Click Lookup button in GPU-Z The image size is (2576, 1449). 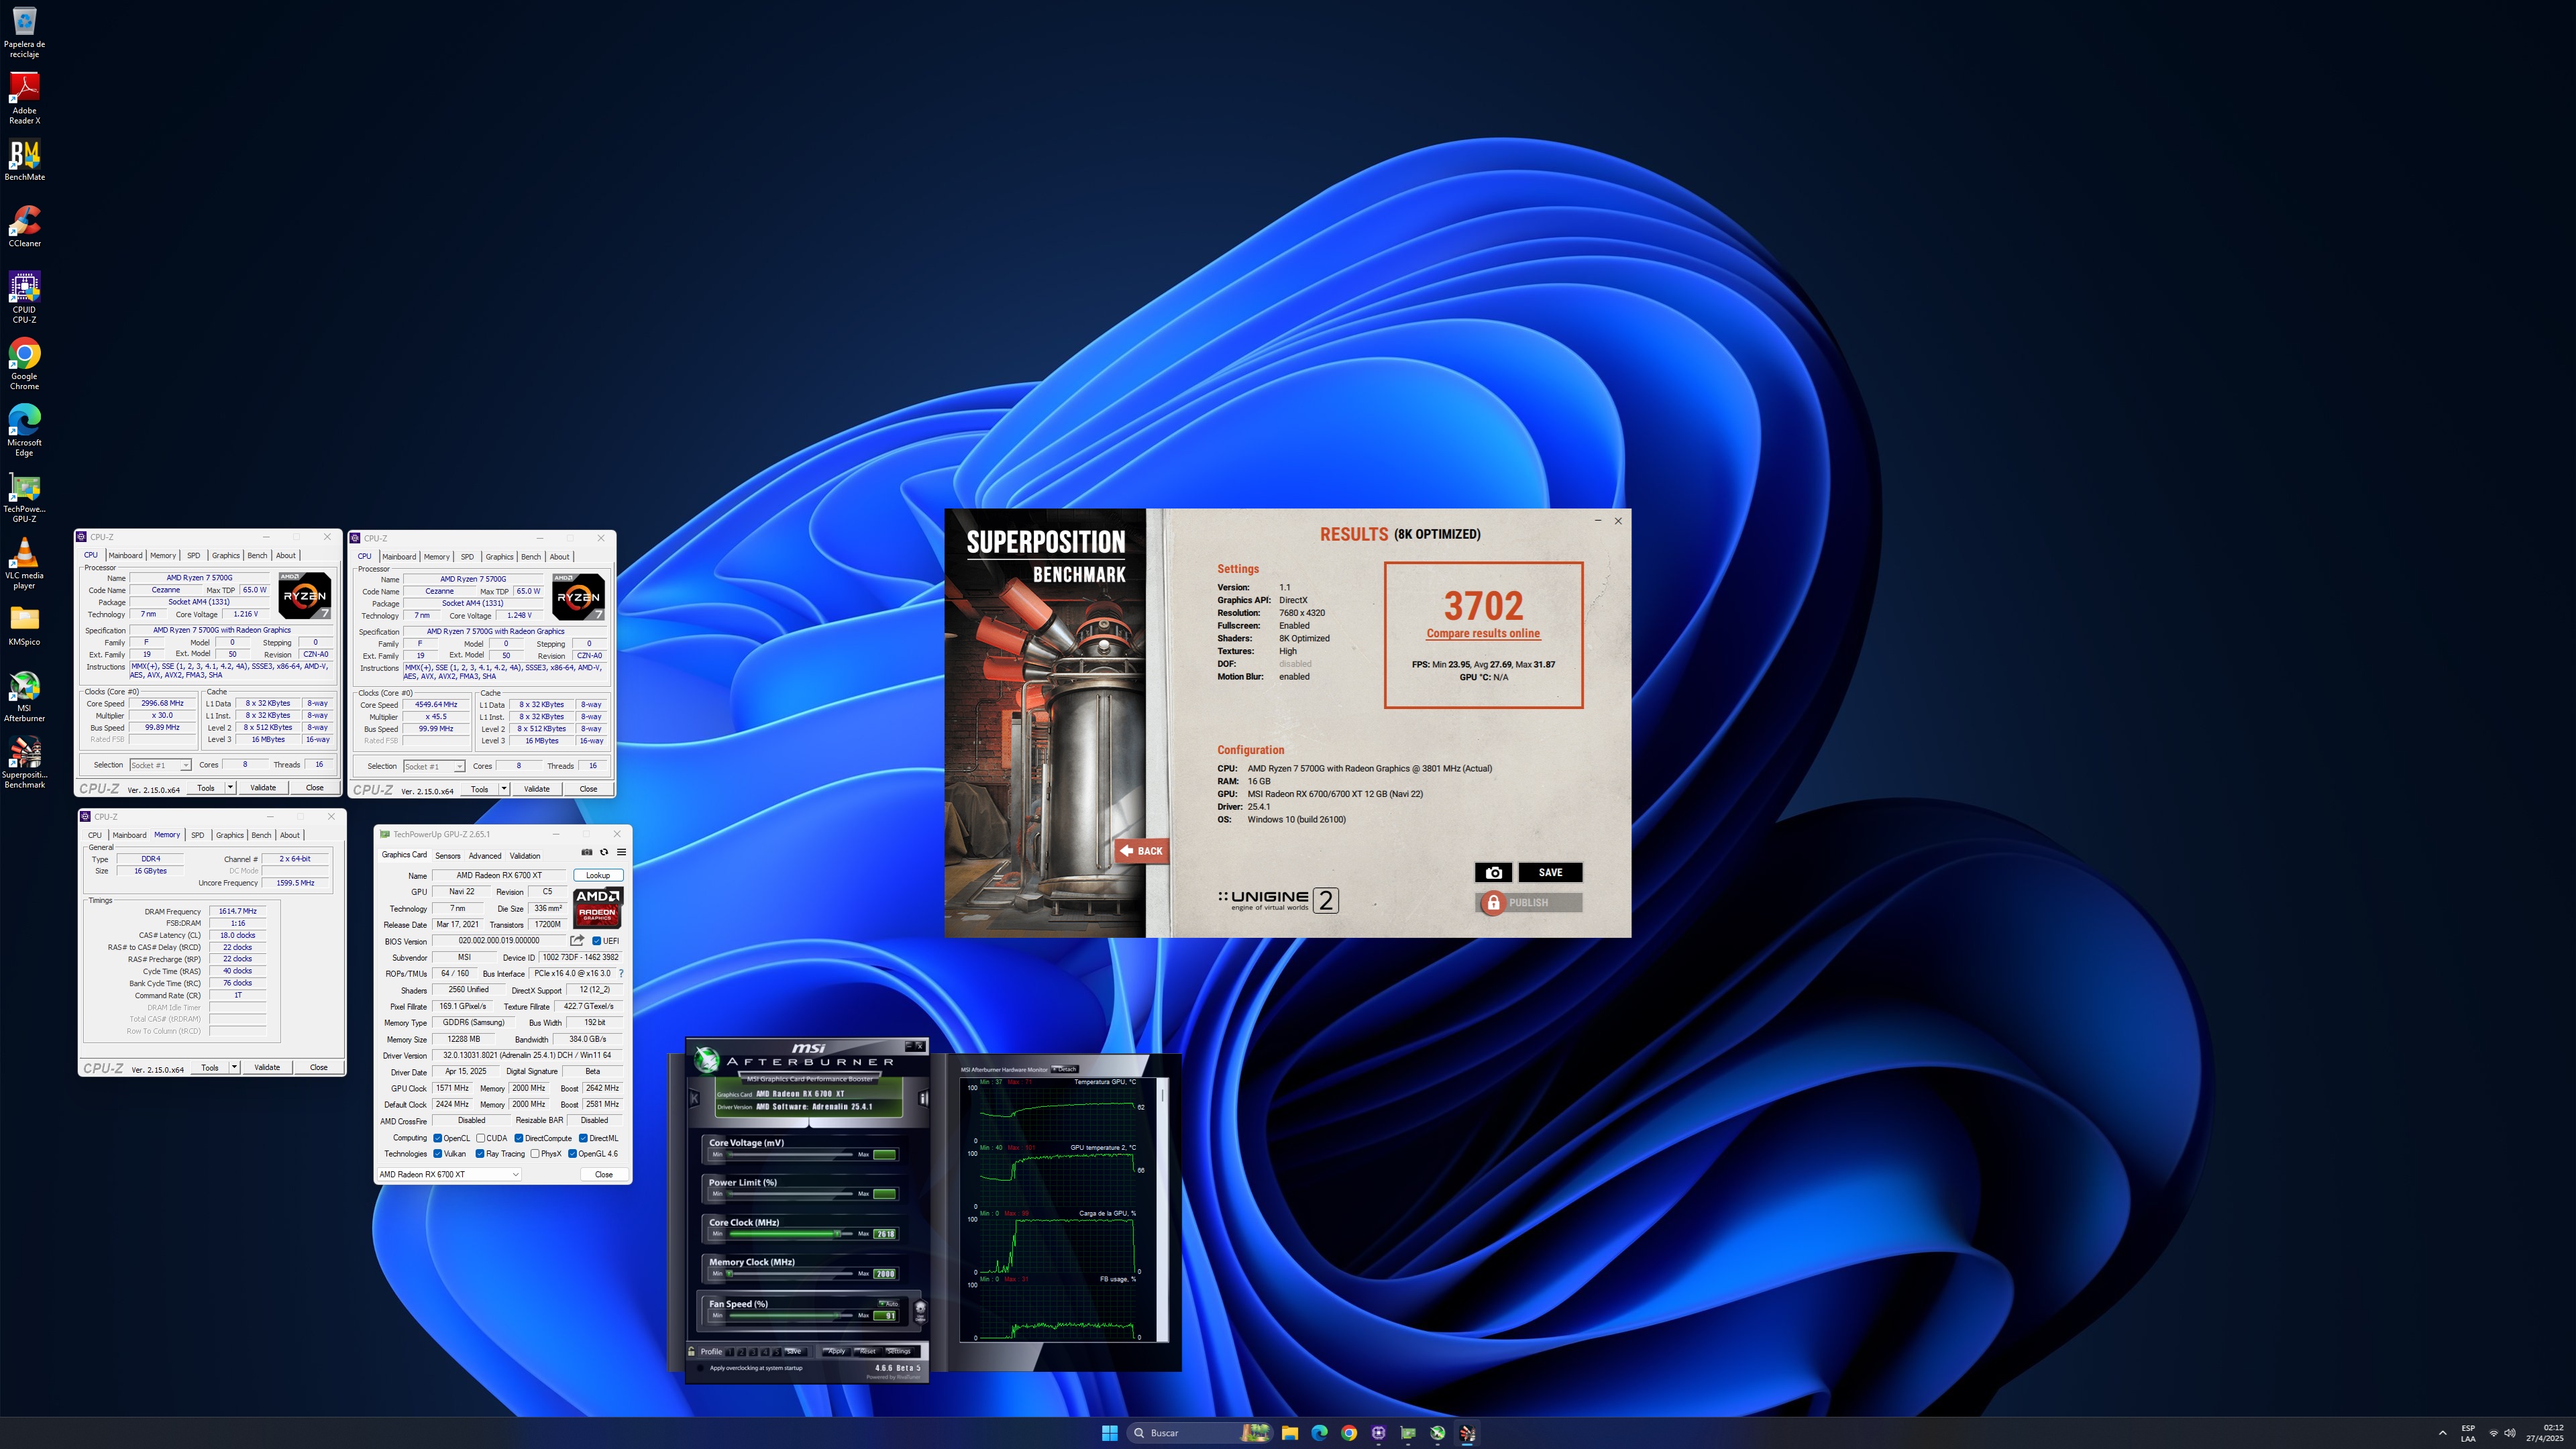[x=598, y=875]
